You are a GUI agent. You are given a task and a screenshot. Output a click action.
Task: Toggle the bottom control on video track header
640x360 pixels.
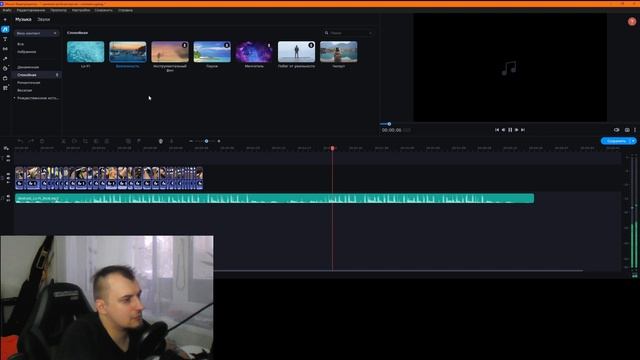(8, 182)
